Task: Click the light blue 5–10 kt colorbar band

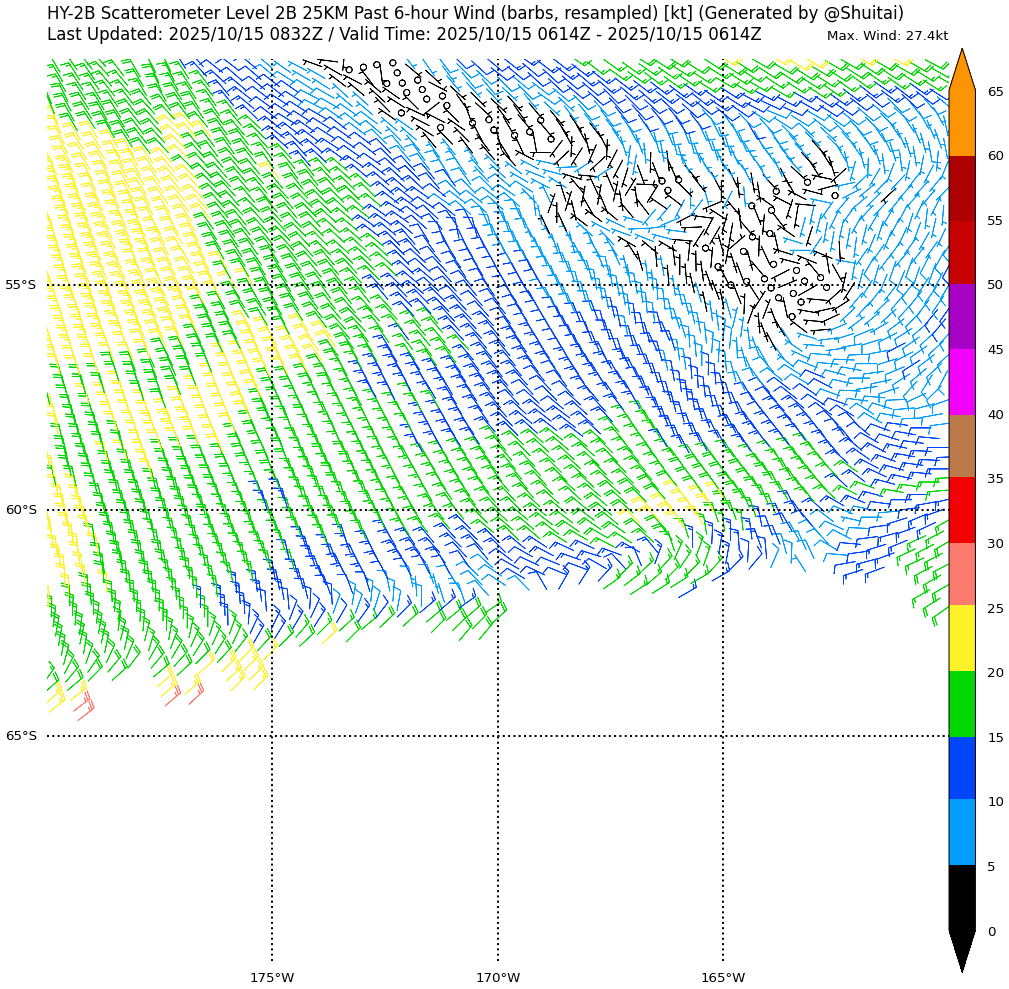Action: click(961, 832)
